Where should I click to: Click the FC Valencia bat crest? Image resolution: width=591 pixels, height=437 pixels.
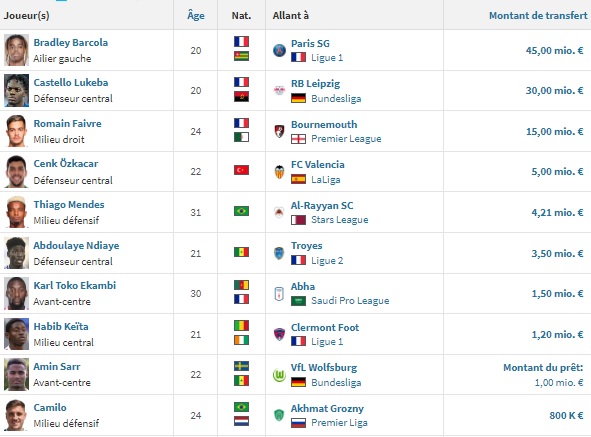pyautogui.click(x=279, y=172)
